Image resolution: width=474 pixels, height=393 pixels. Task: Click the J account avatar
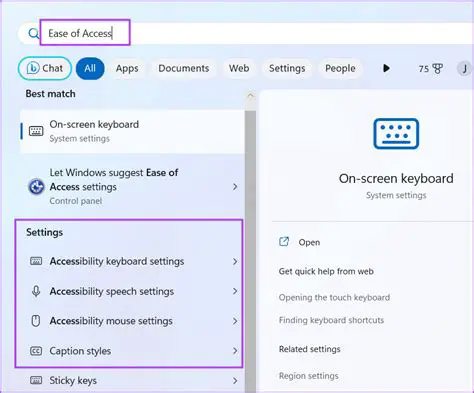[x=464, y=69]
